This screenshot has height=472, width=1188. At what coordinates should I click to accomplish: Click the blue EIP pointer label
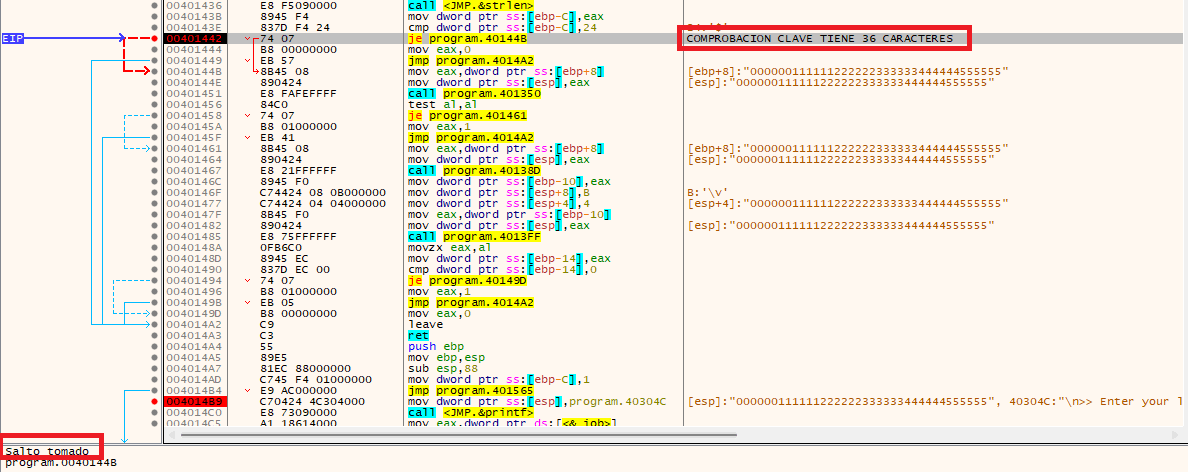13,38
